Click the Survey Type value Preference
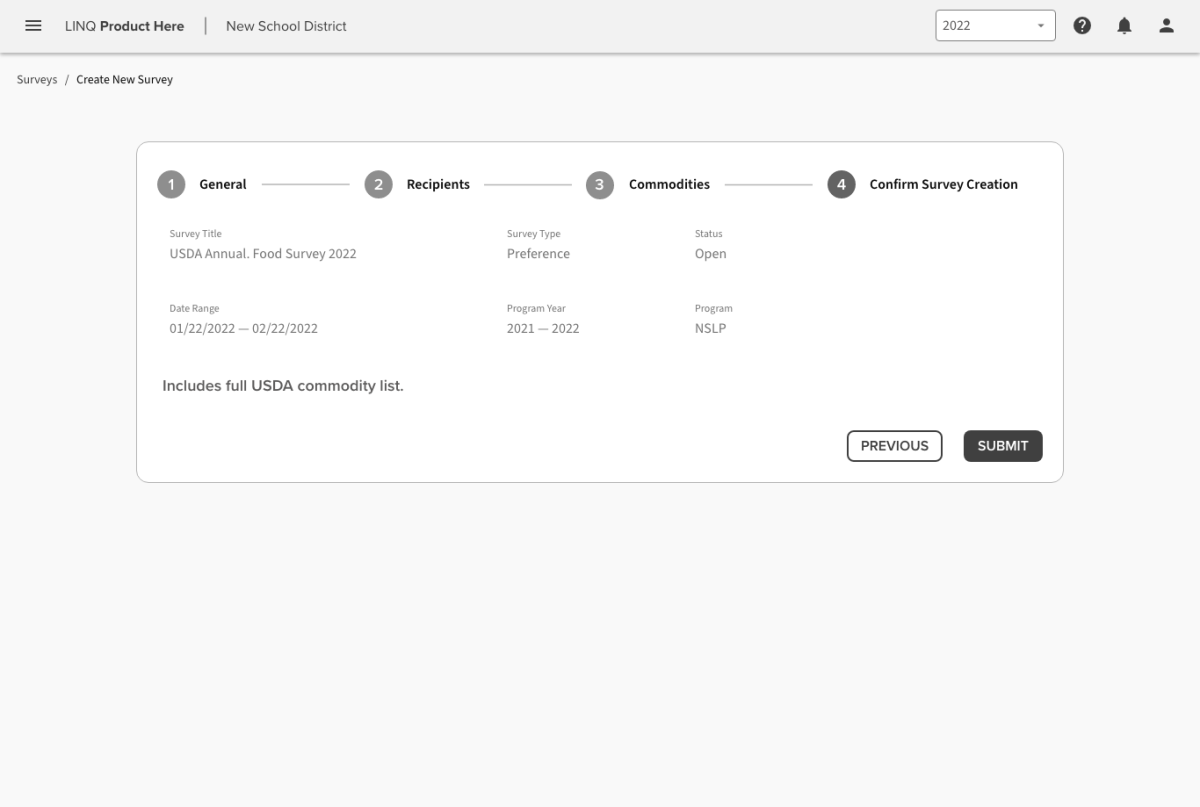1200x807 pixels. pos(538,254)
